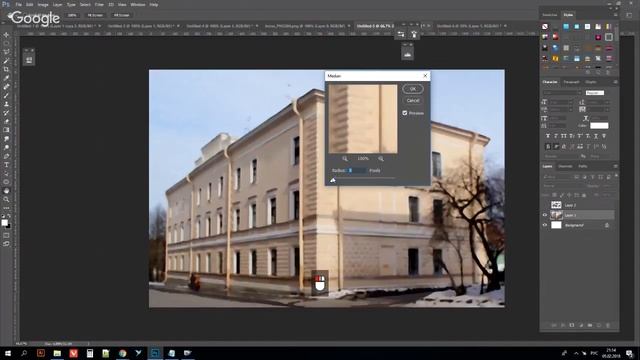The image size is (640, 360).
Task: Click the Radius input field
Action: point(356,171)
